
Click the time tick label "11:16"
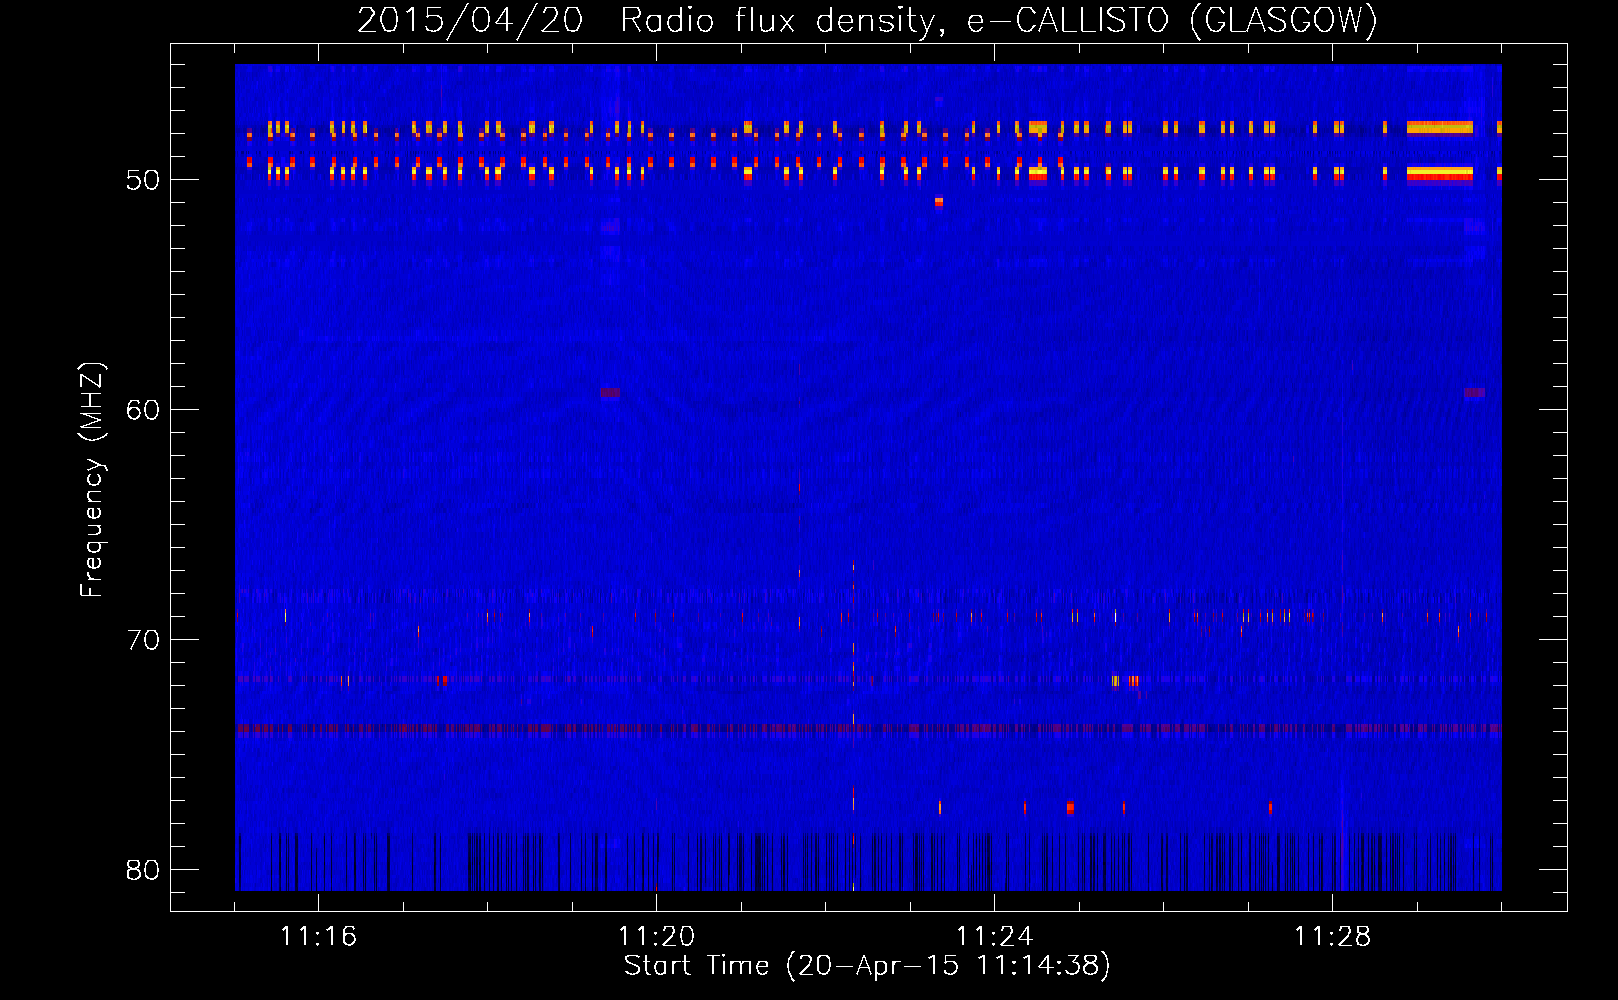(318, 937)
